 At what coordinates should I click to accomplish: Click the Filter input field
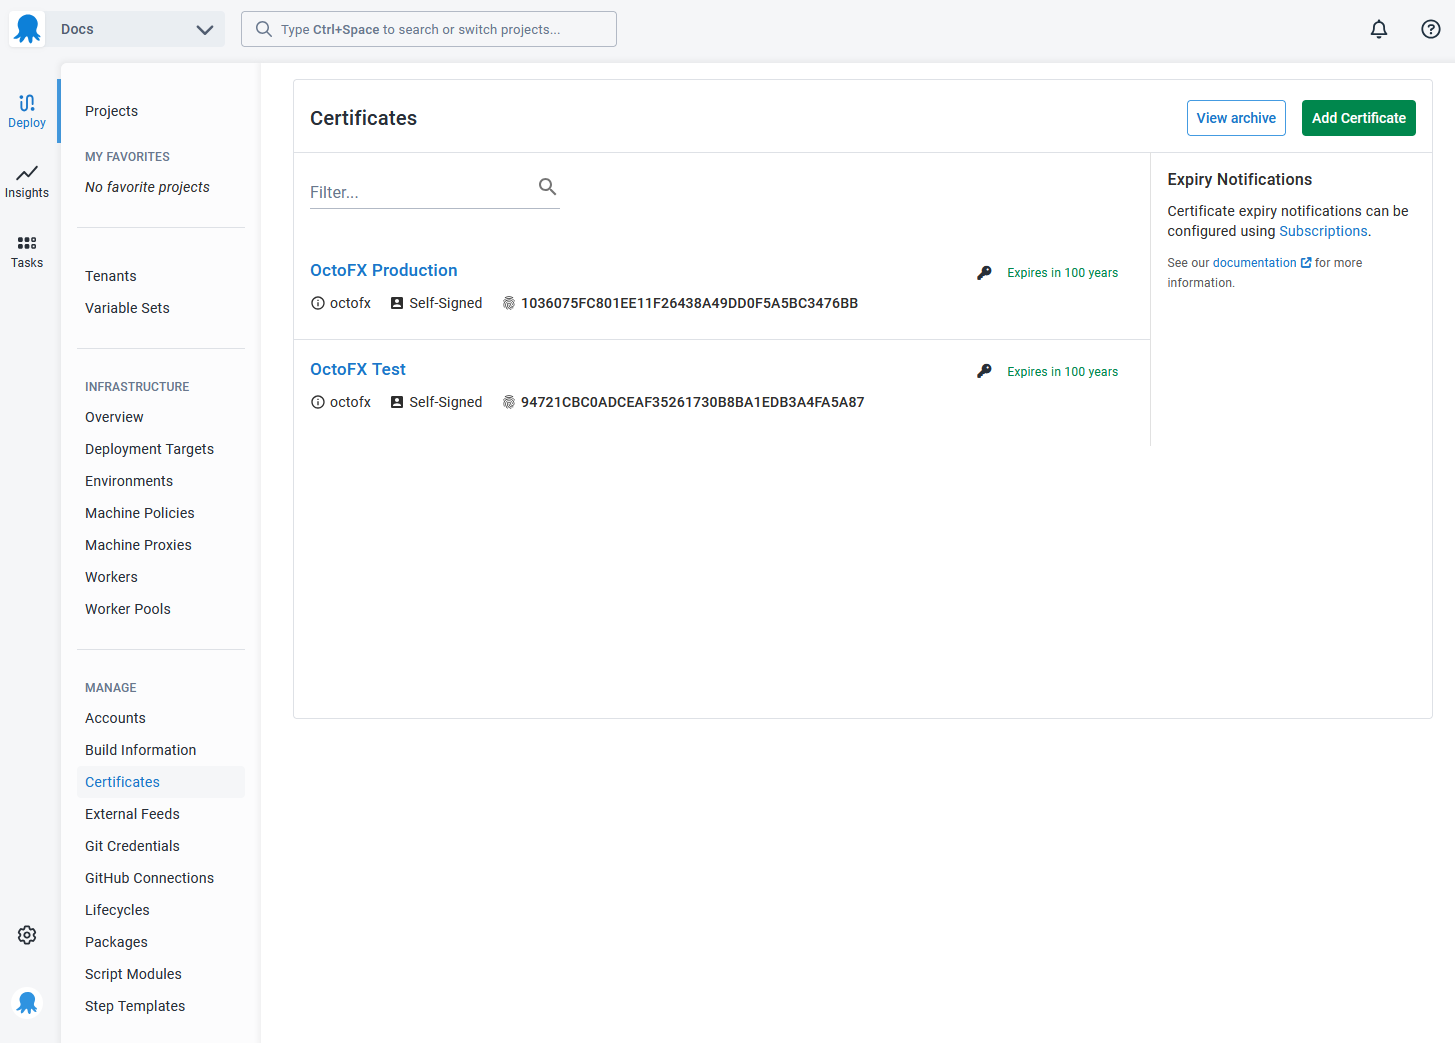click(x=422, y=191)
